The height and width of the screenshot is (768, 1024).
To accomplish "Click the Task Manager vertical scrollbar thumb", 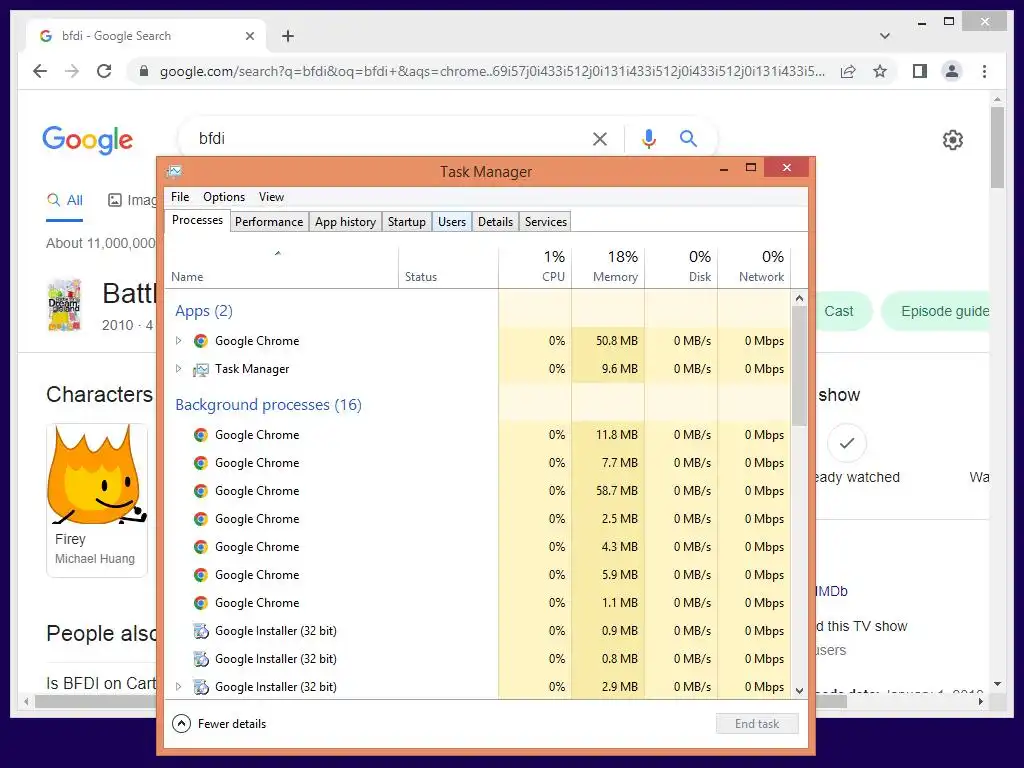I will click(x=799, y=366).
